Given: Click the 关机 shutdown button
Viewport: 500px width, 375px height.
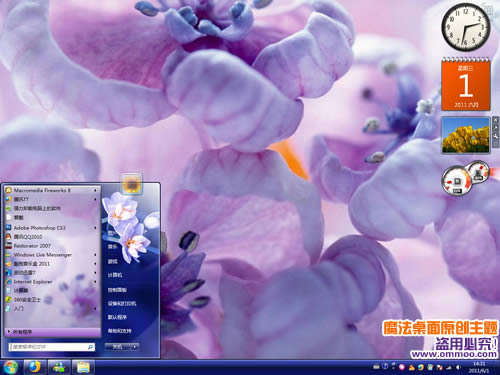Looking at the screenshot, I should (x=117, y=347).
